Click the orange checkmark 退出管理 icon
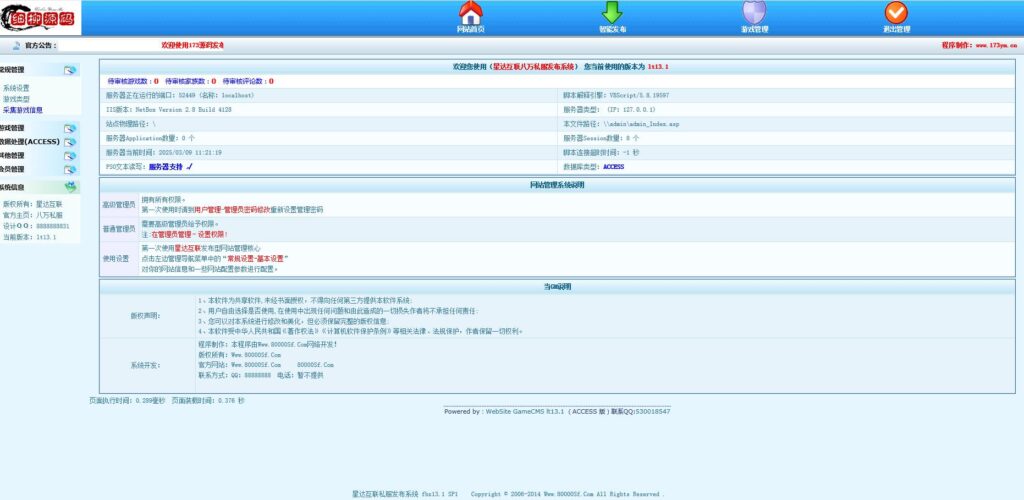 coord(896,13)
